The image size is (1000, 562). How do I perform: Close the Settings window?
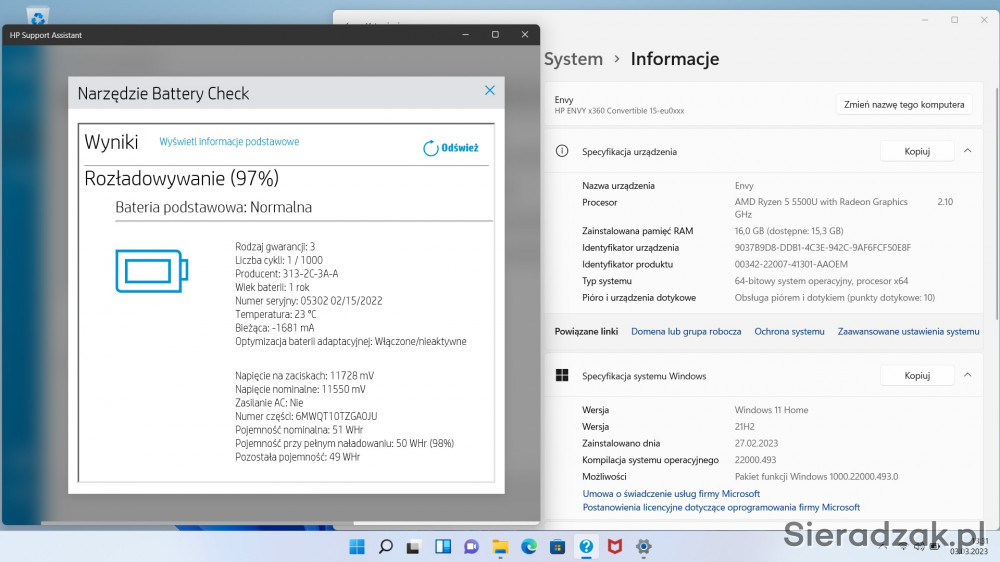click(984, 20)
